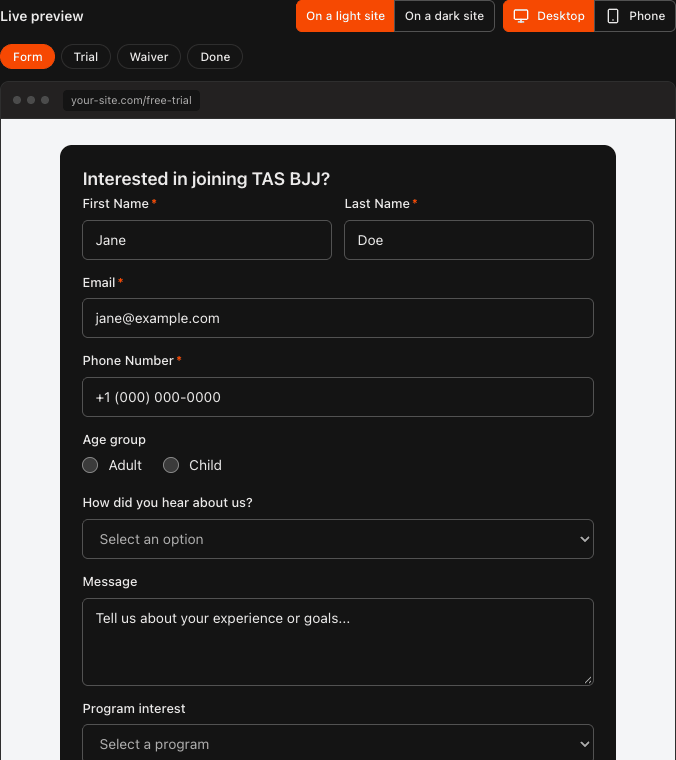Select the Adult radio button
Screen dimensions: 676x760
tap(90, 465)
